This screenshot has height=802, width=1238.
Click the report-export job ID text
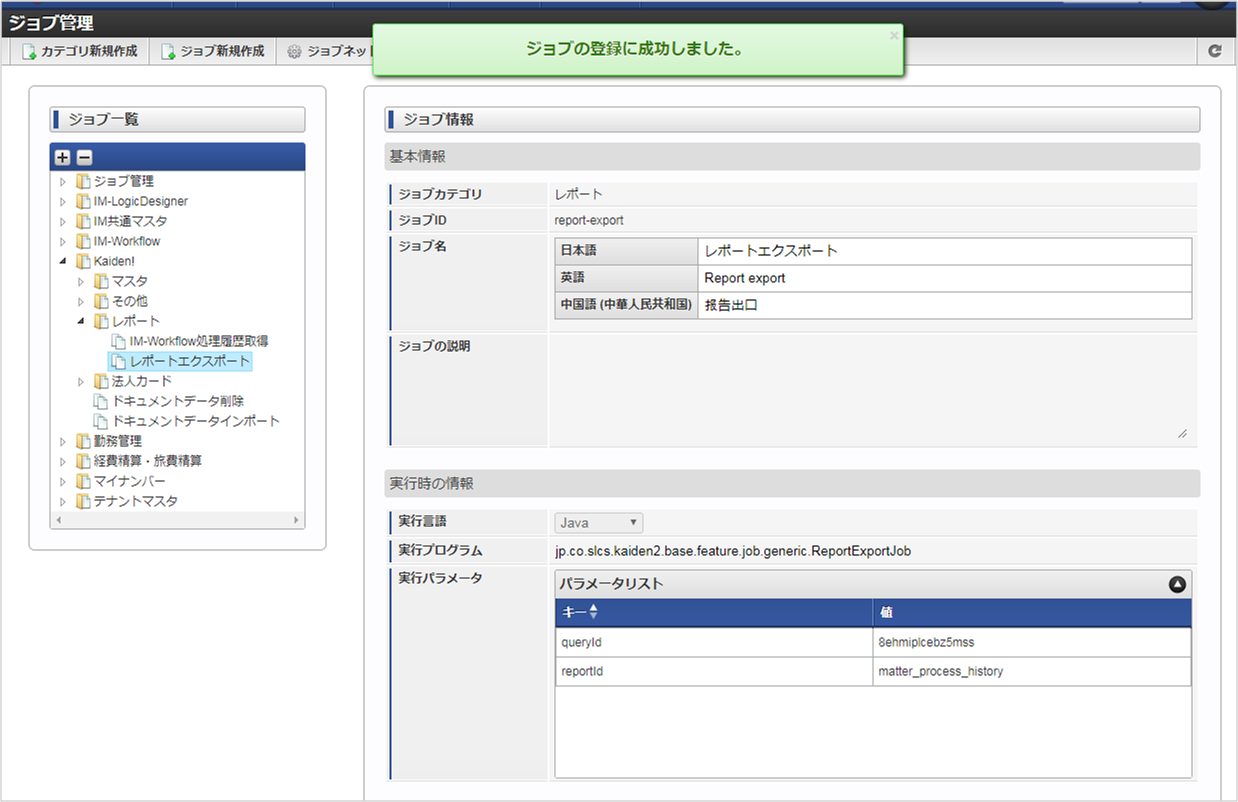pyautogui.click(x=589, y=220)
